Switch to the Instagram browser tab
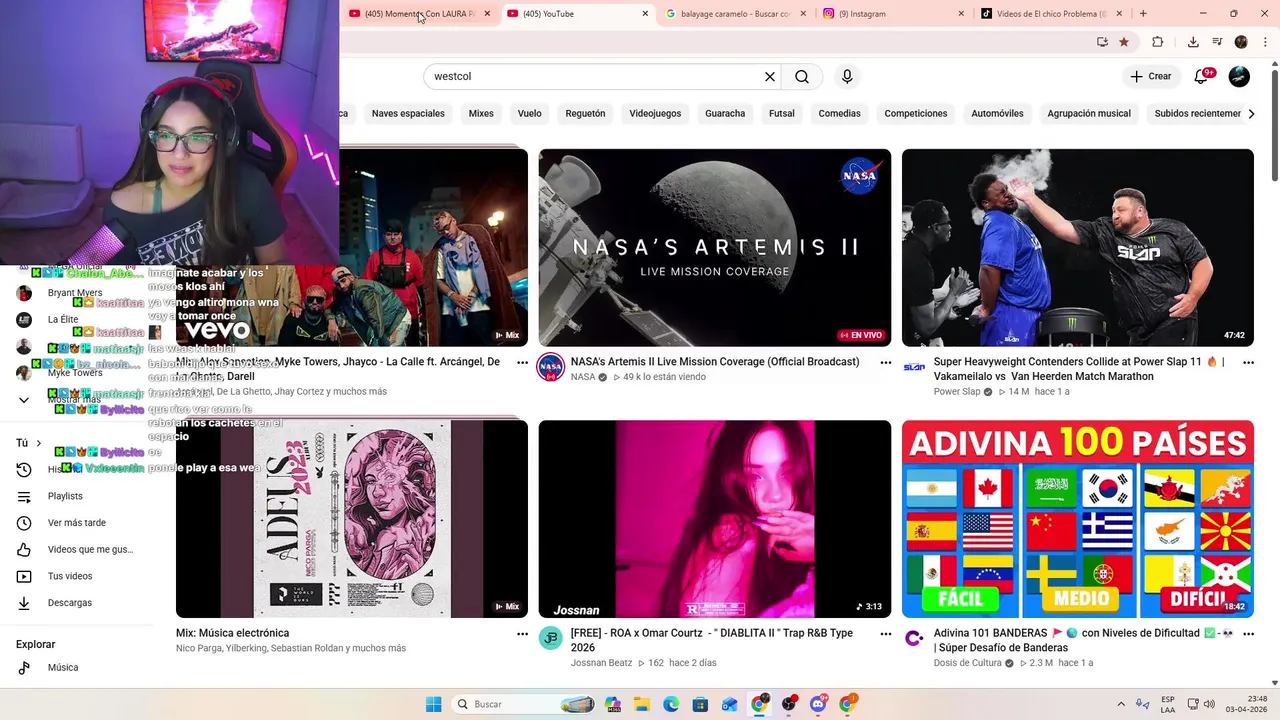 pyautogui.click(x=893, y=14)
